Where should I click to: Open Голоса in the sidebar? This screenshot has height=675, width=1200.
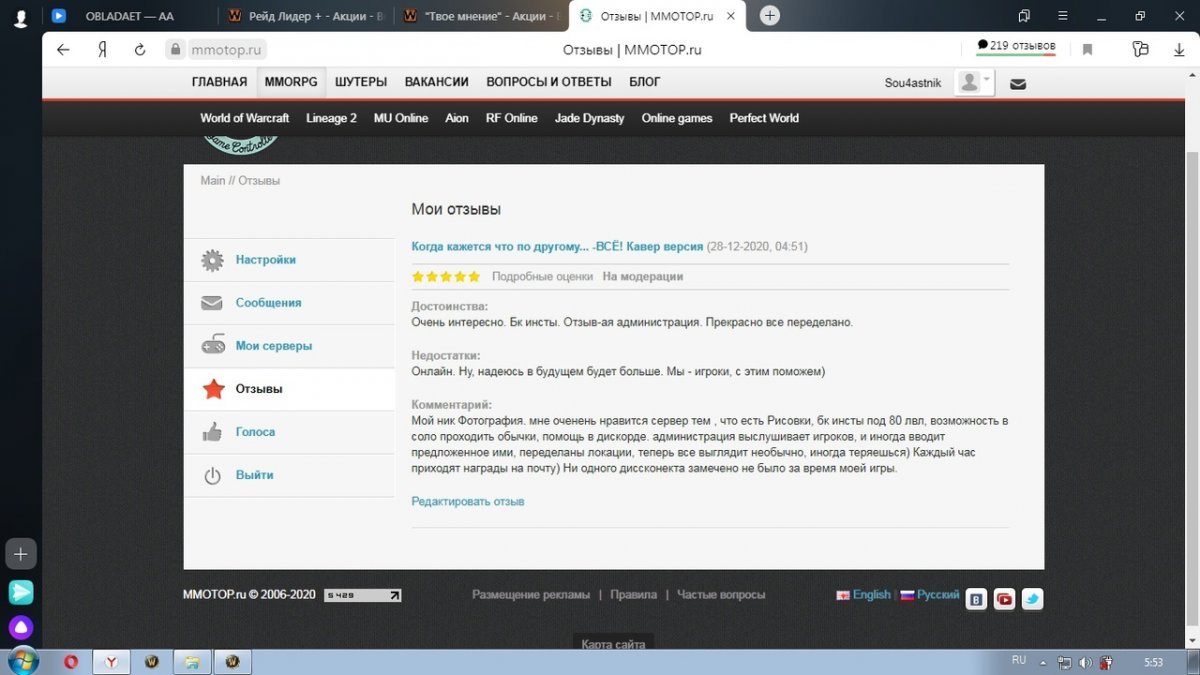tap(255, 432)
